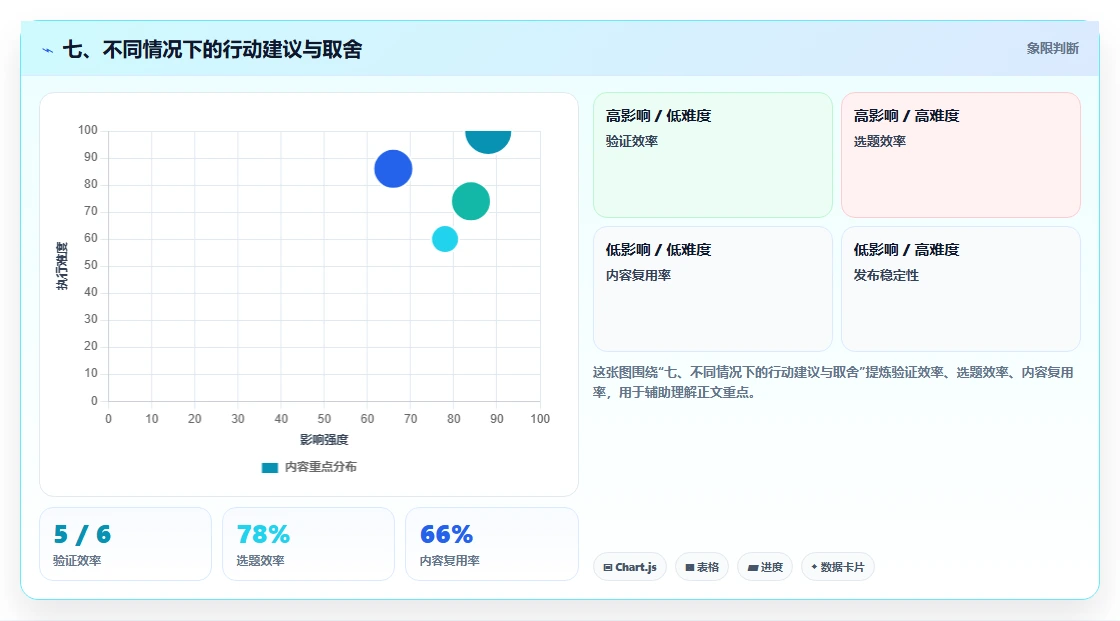Viewport: 1120px width, 621px height.
Task: Click the Y-axis tick label 50
Action: pyautogui.click(x=91, y=265)
